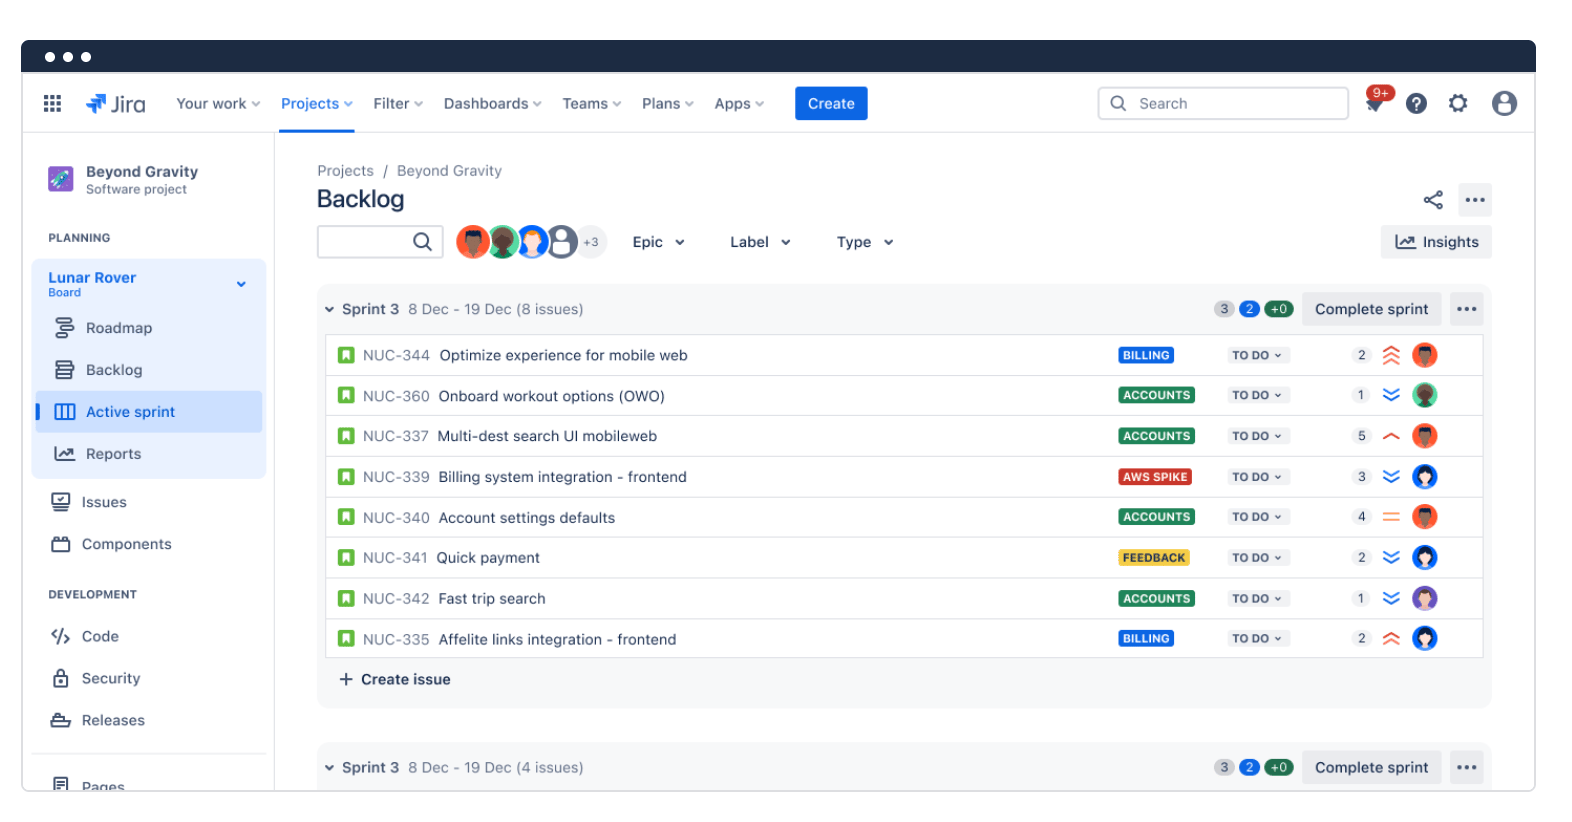The image size is (1572, 822).
Task: Open the Your work dropdown
Action: tap(218, 103)
